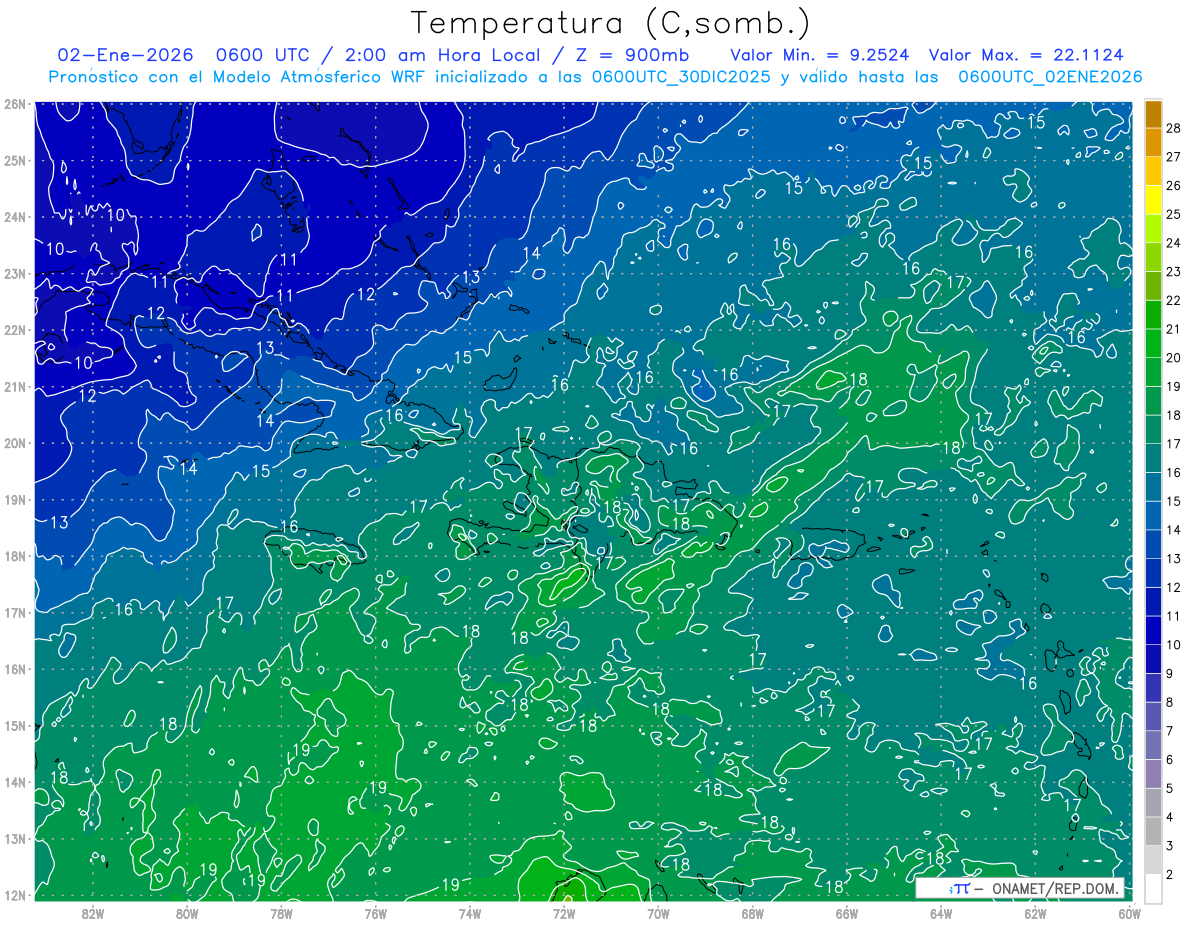Click longitude axis label "62W"
The image size is (1200, 927).
[x=1034, y=913]
